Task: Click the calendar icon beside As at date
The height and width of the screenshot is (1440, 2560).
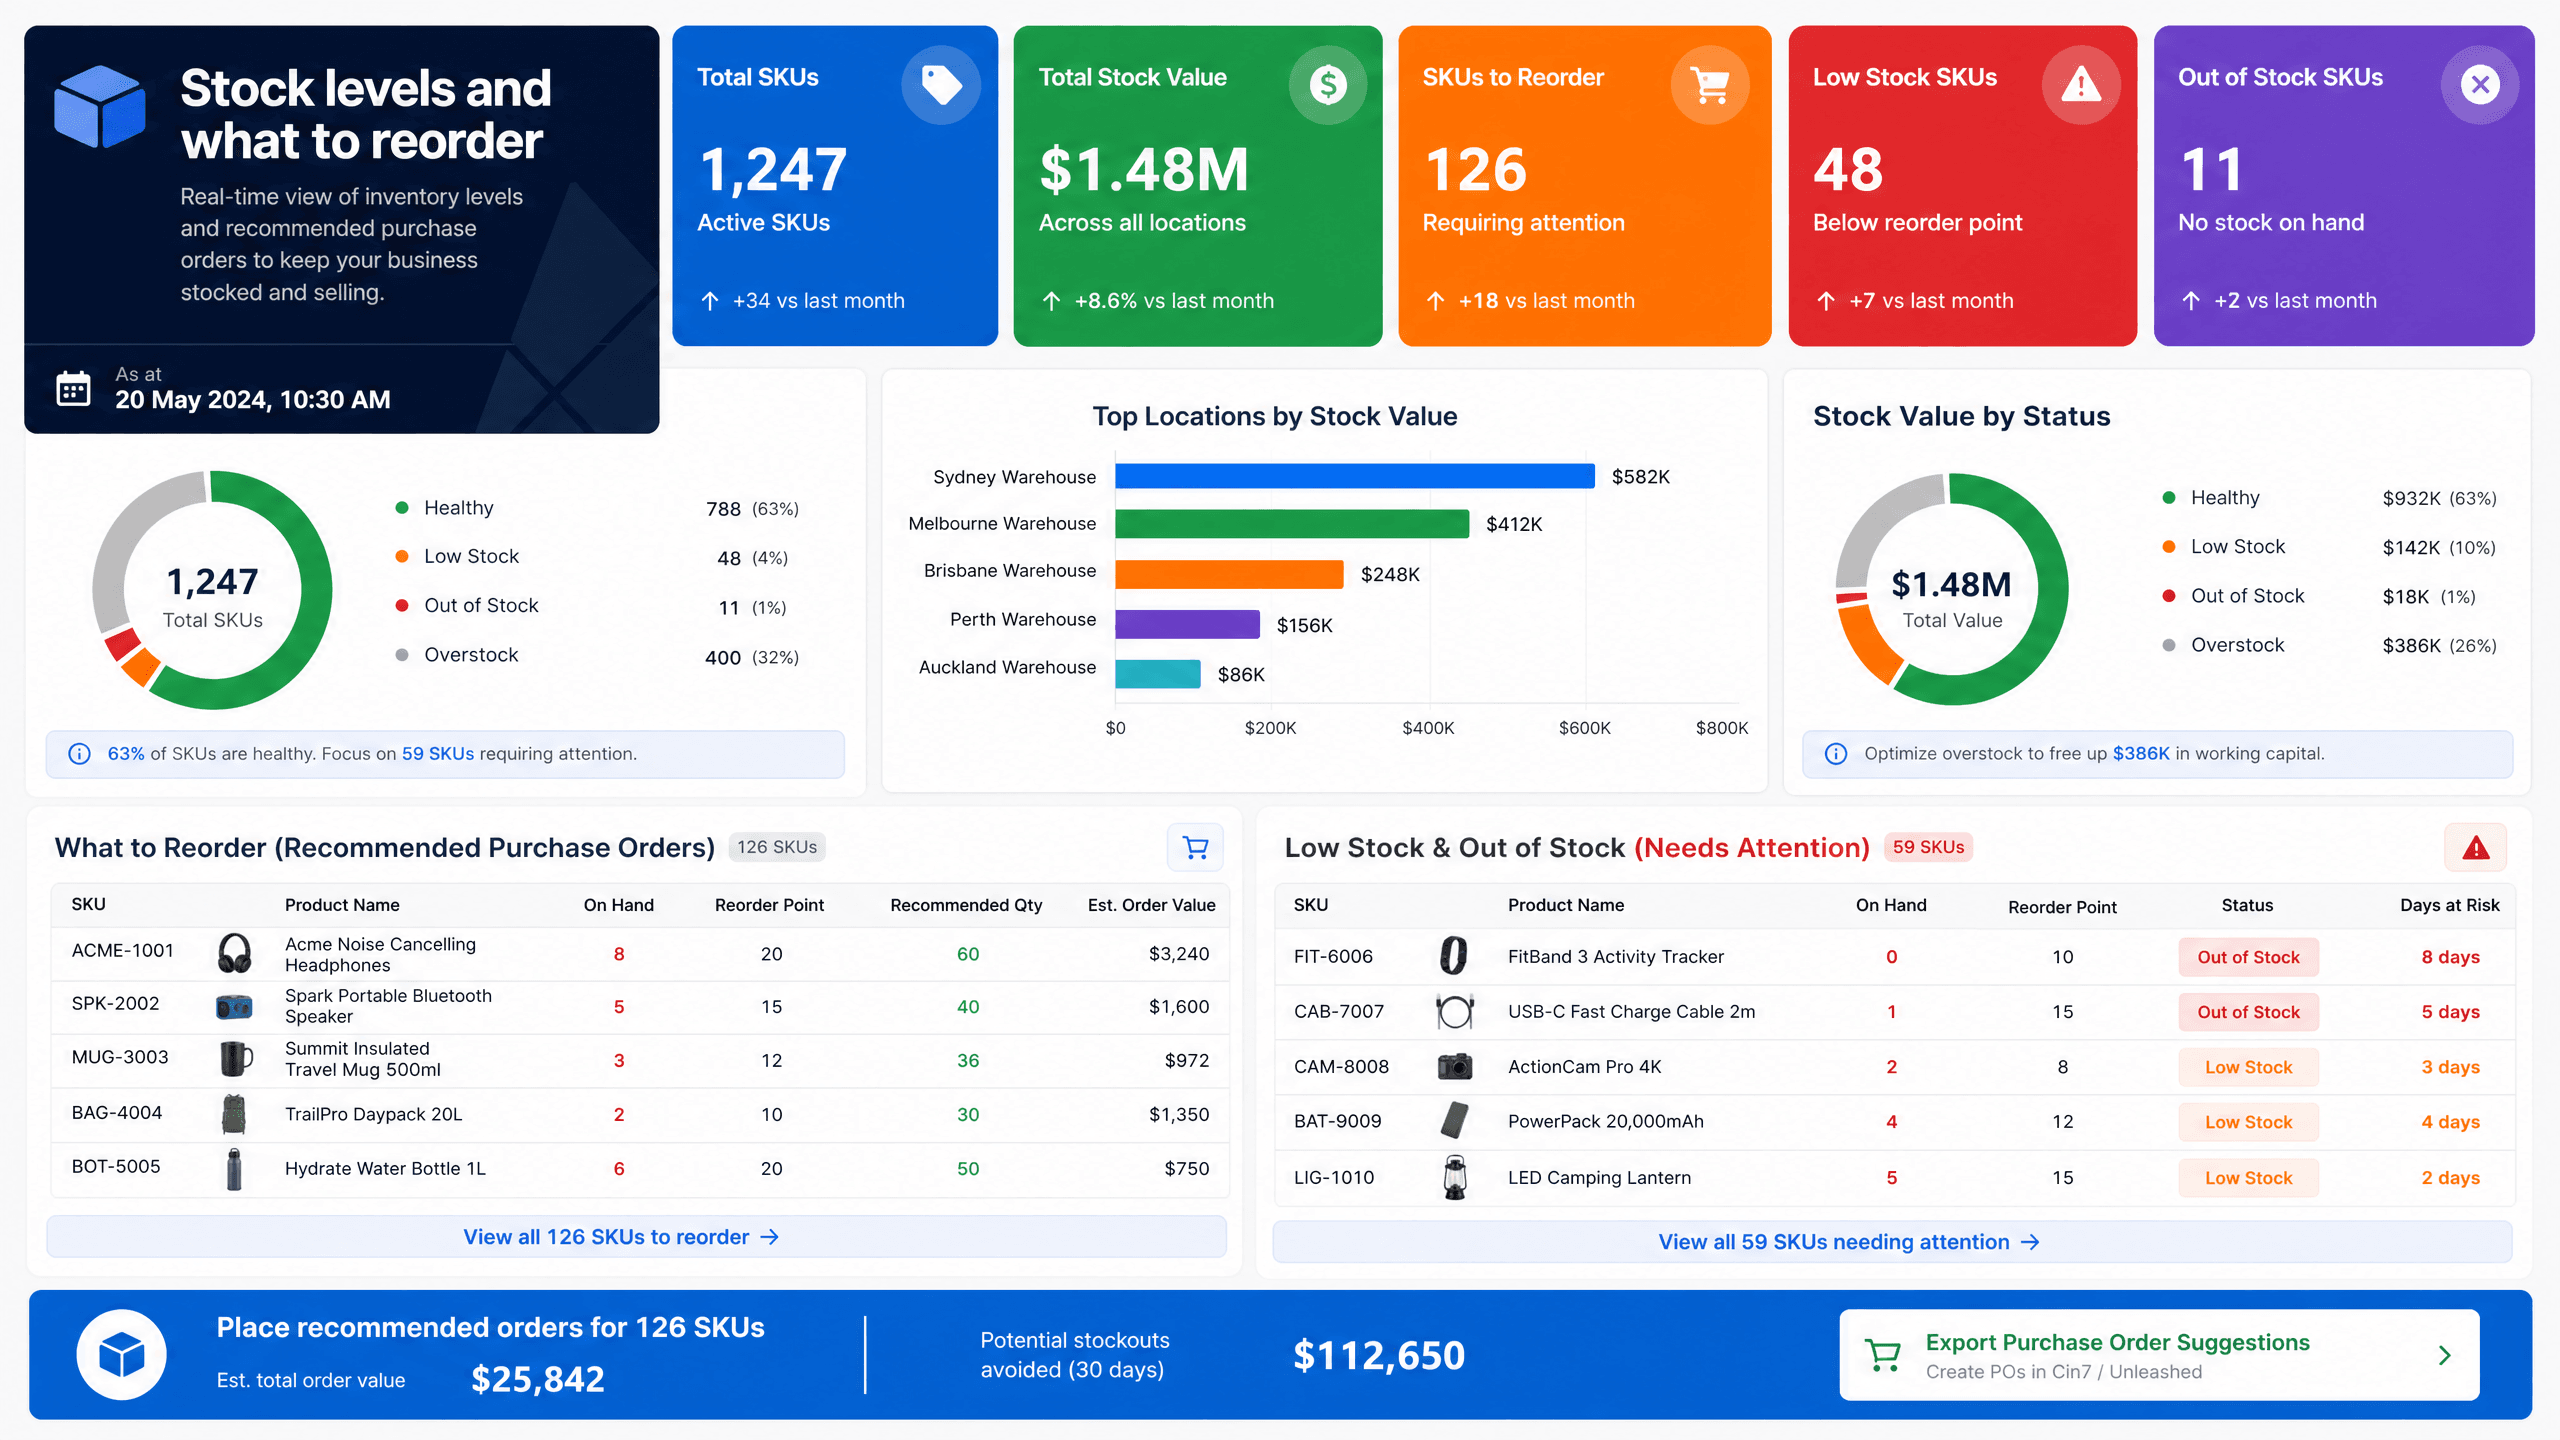Action: pos(73,388)
